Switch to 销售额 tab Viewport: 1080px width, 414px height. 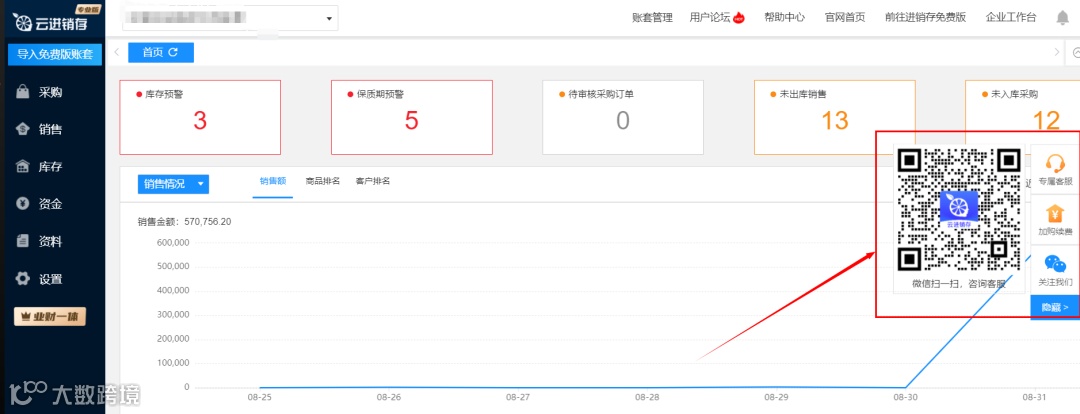[273, 181]
